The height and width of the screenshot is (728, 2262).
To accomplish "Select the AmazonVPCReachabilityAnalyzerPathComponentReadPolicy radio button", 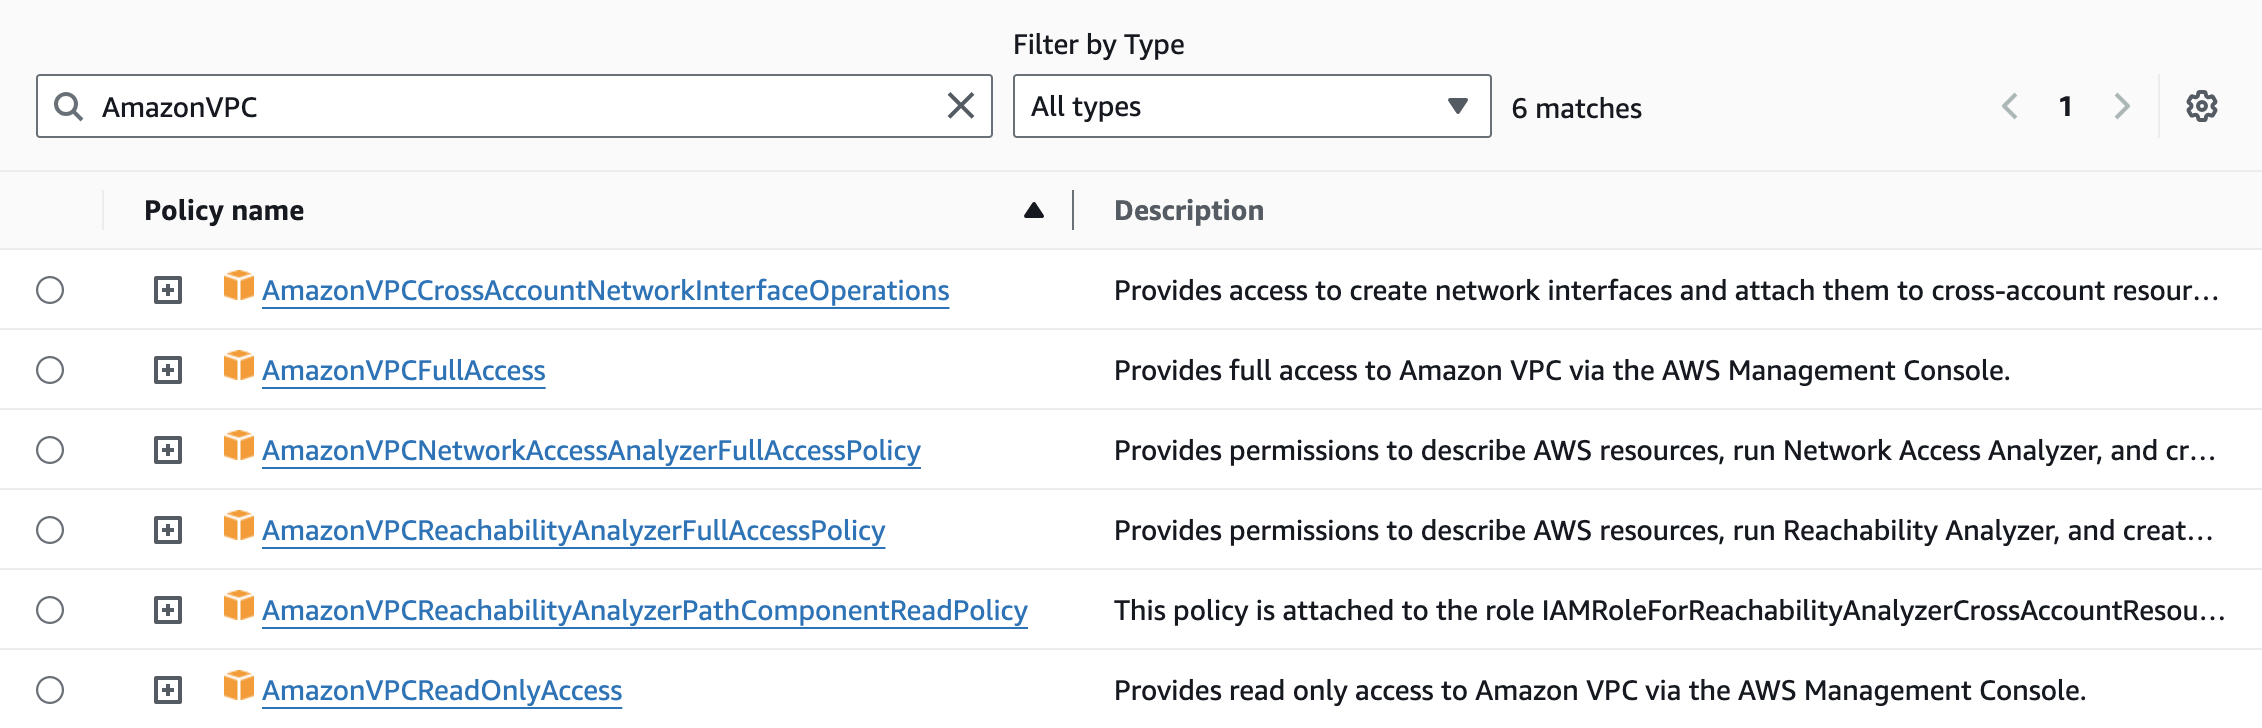I will coord(50,610).
